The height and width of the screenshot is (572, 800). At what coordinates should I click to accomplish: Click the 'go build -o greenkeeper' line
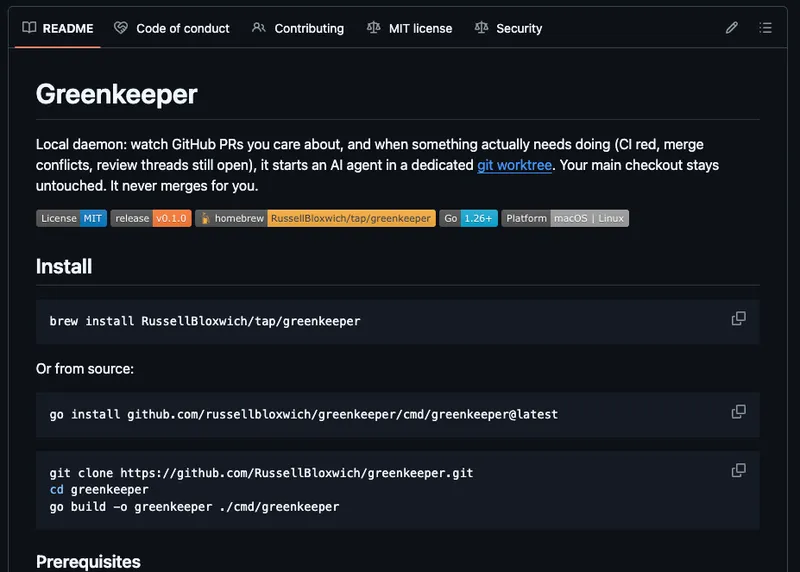point(194,507)
